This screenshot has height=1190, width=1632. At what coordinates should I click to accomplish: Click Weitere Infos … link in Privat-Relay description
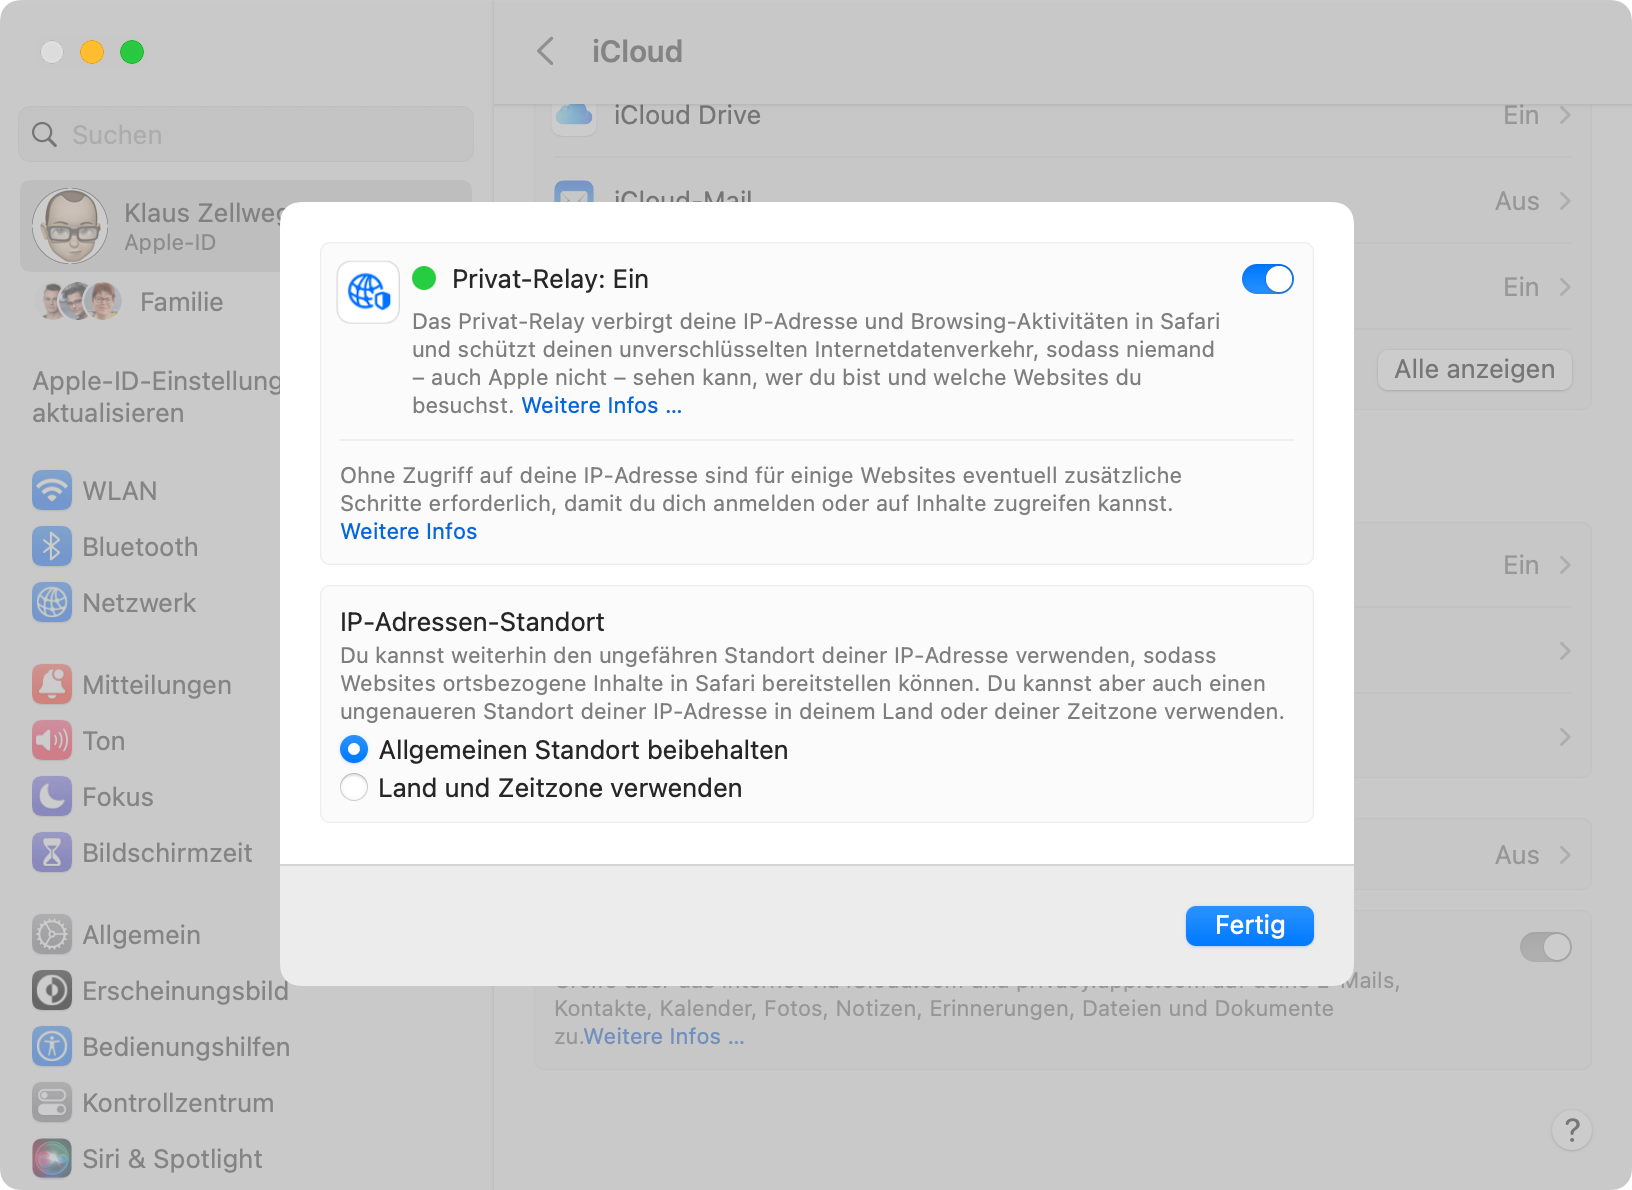(602, 405)
